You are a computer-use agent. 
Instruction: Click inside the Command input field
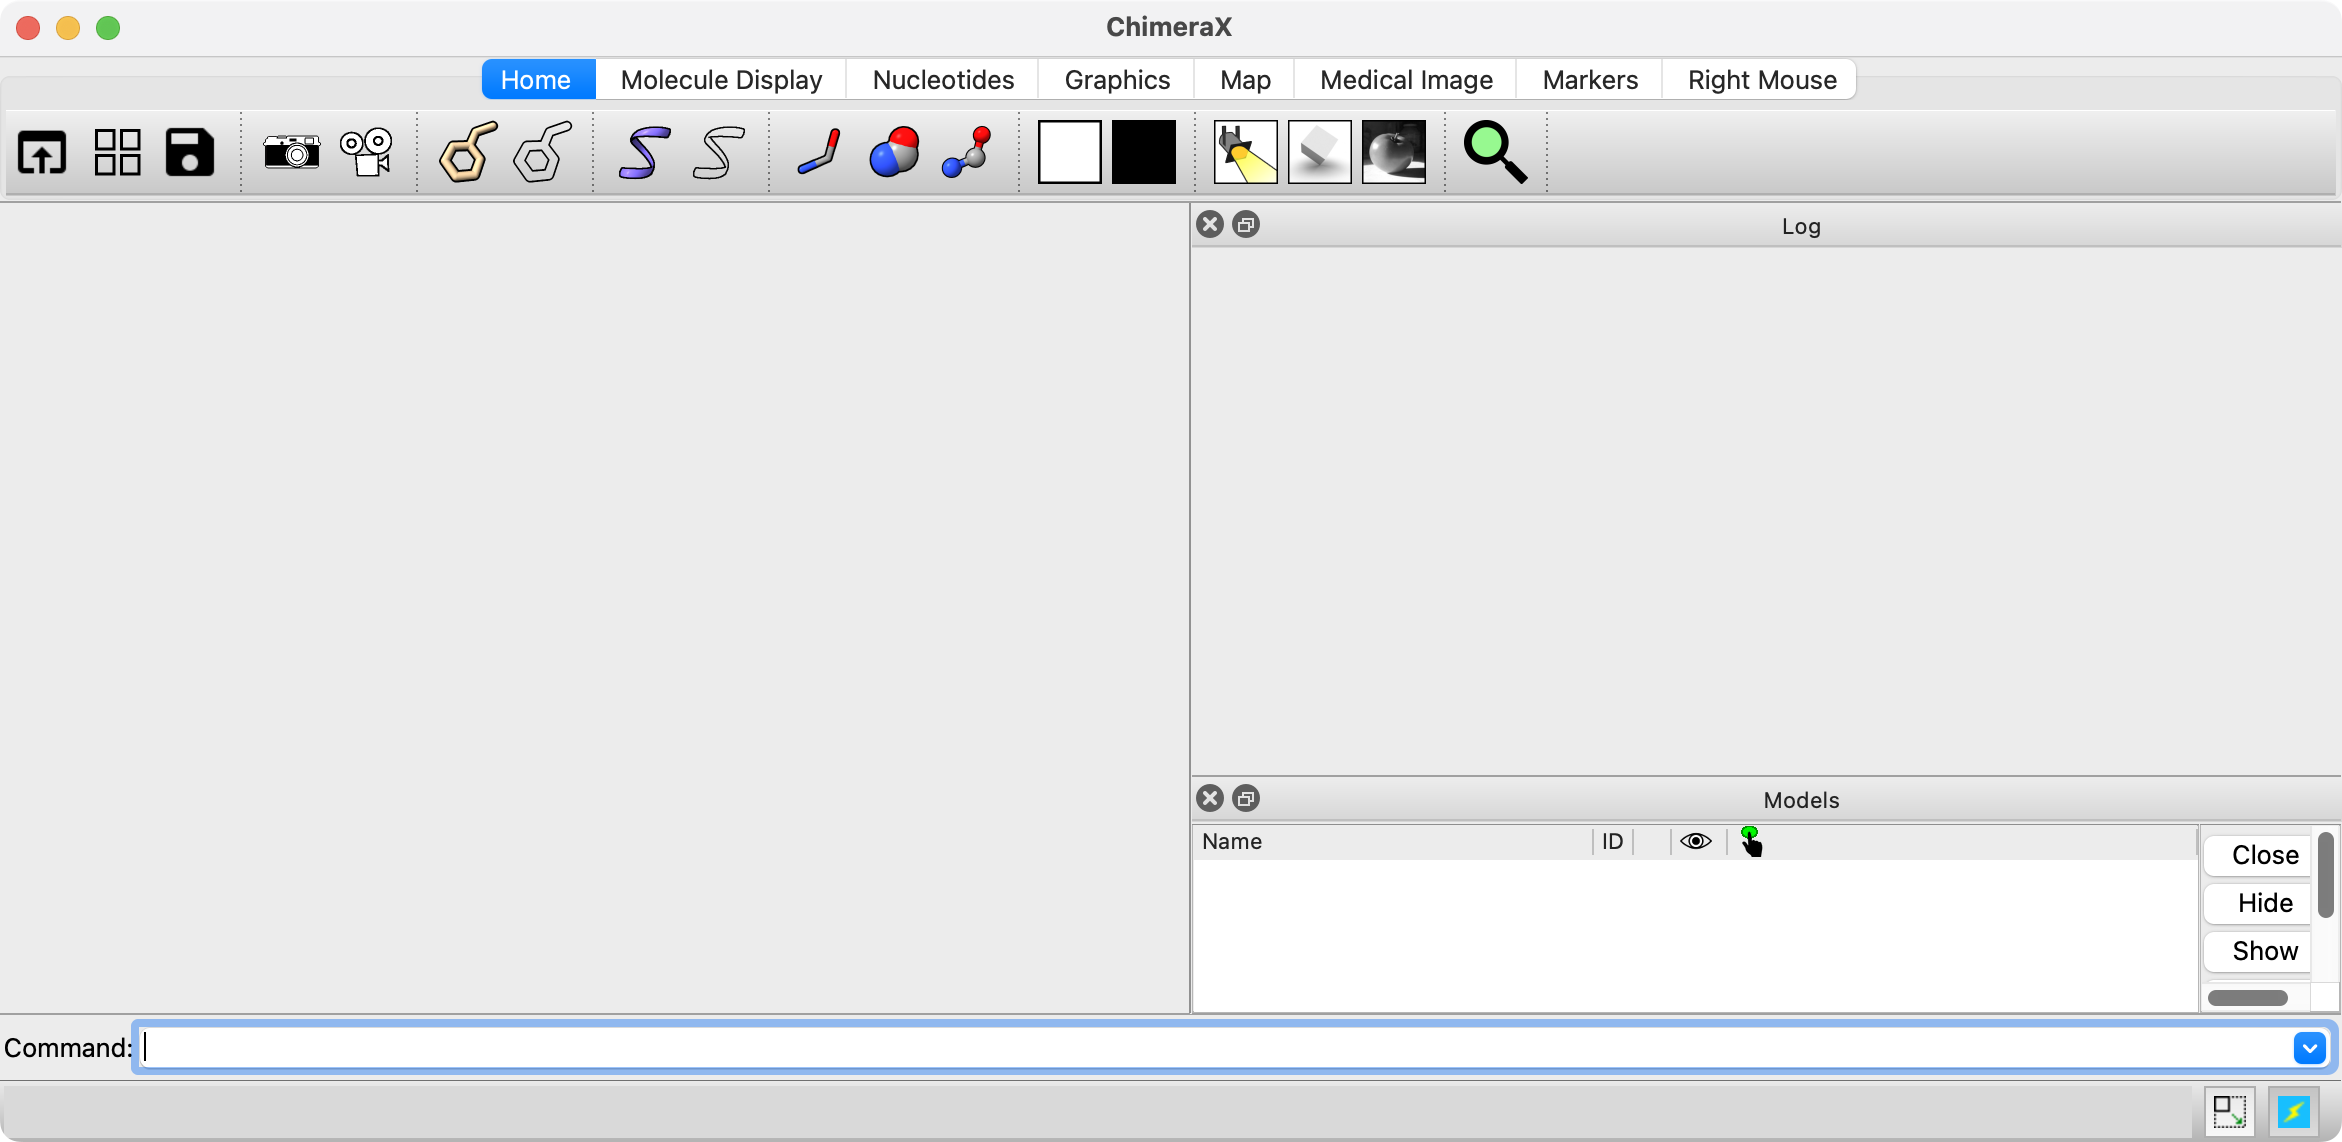tap(1200, 1048)
